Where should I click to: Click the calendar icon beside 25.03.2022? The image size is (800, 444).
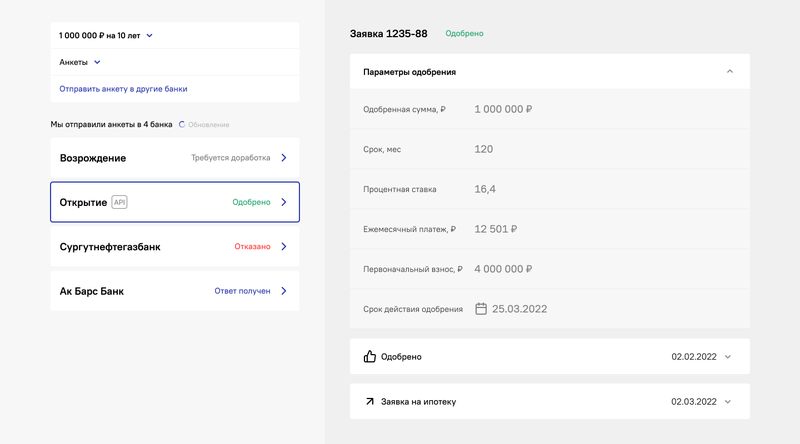(x=481, y=309)
